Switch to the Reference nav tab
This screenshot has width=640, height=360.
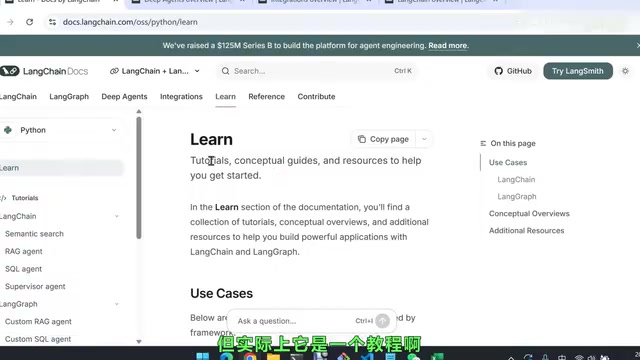coord(267,97)
